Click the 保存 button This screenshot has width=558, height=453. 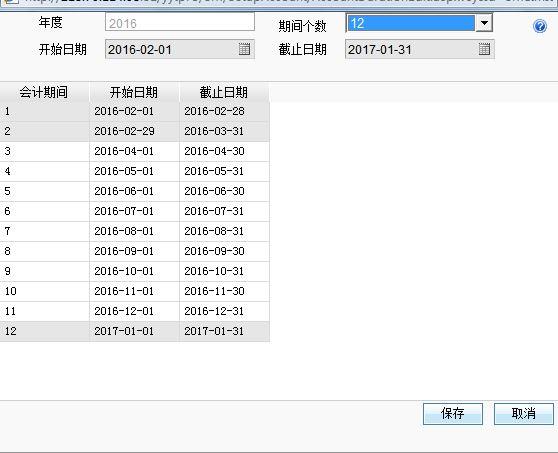[x=453, y=414]
